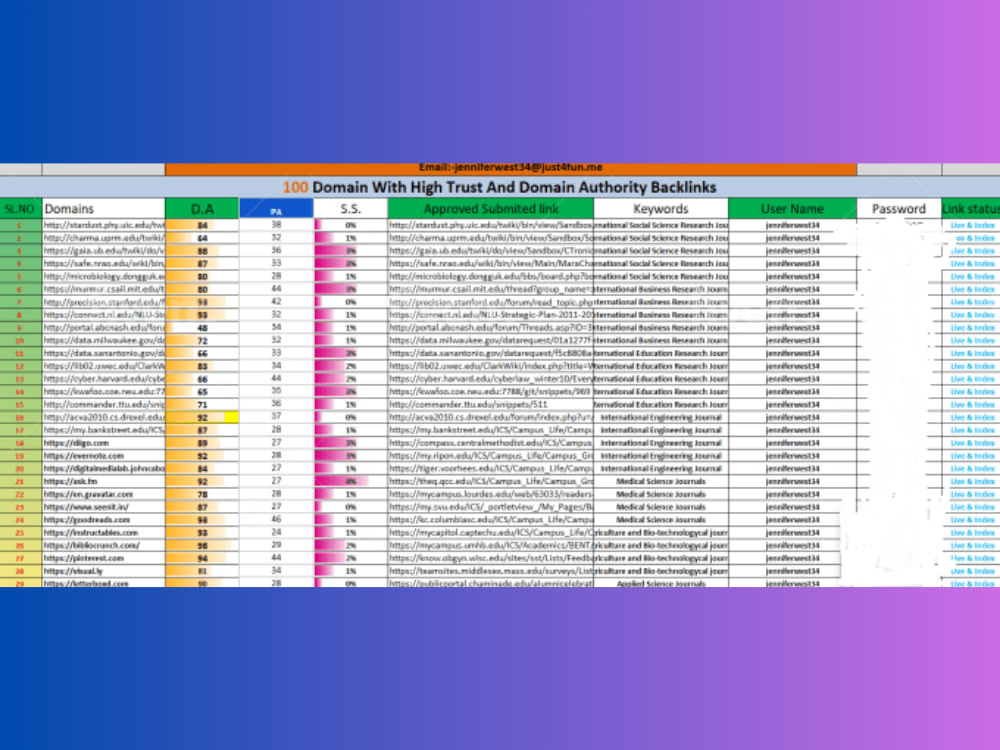The image size is (1000, 750).
Task: Select the goodreads.com domain cell
Action: pyautogui.click(x=103, y=519)
